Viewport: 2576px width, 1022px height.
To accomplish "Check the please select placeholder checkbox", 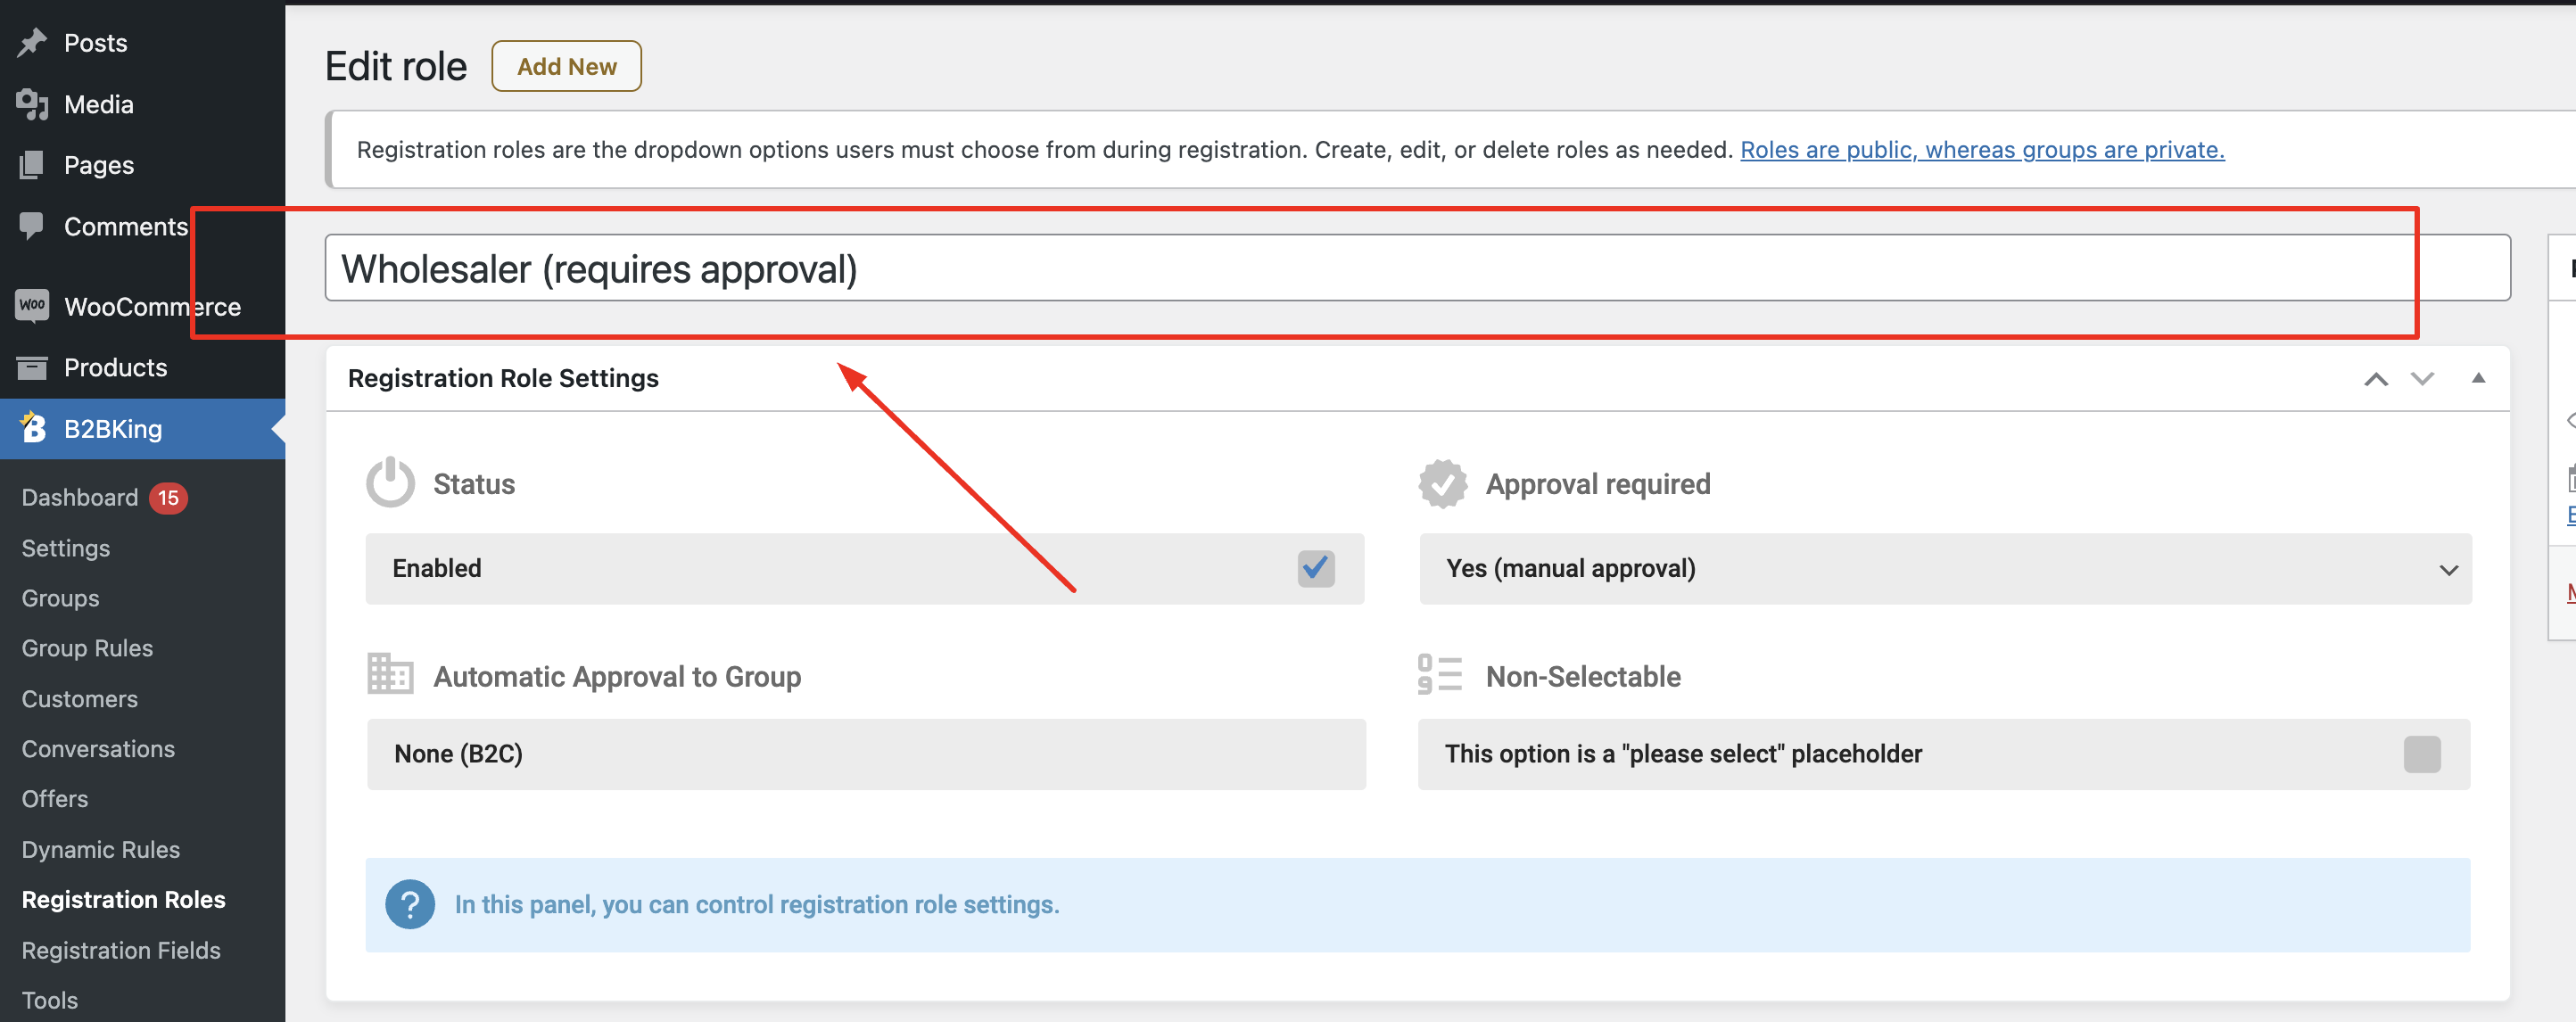I will [x=2422, y=754].
